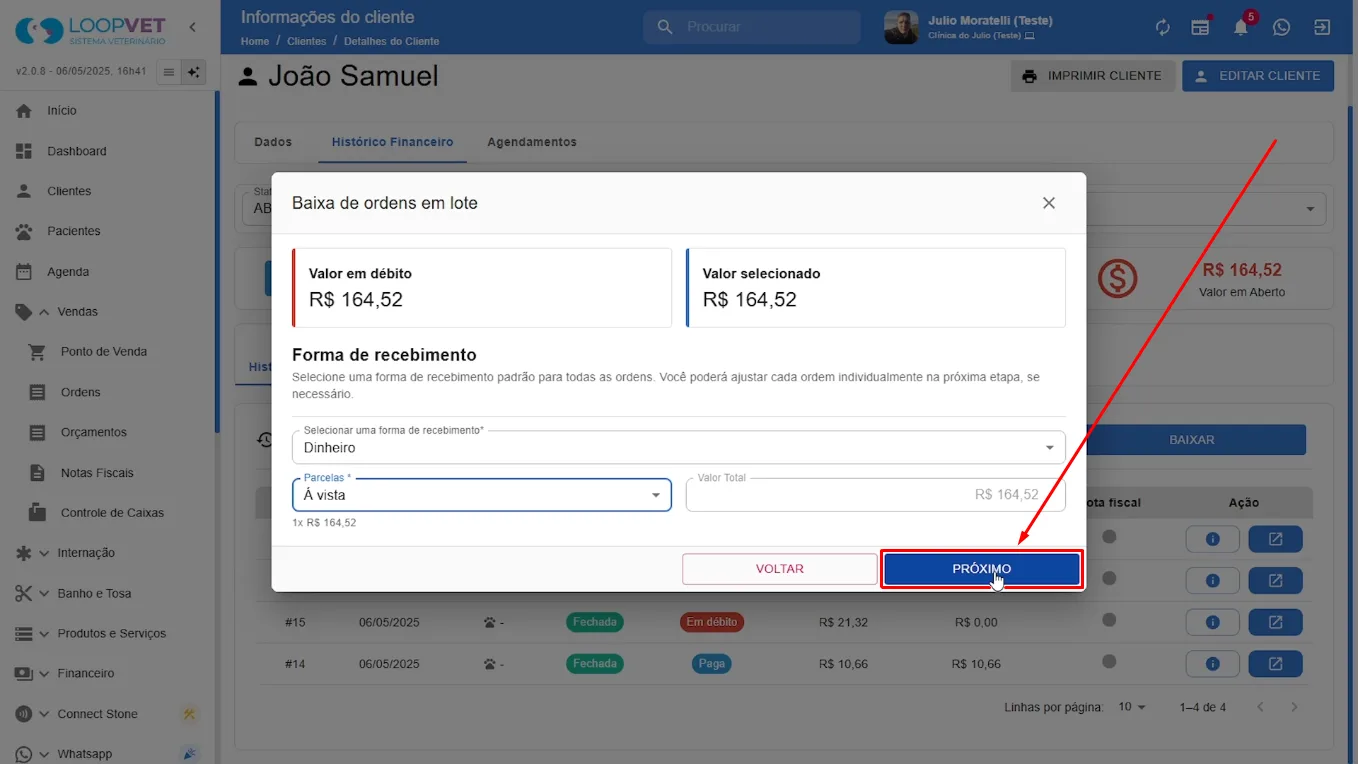The width and height of the screenshot is (1358, 764).
Task: Open notifications bell with badge 5
Action: 1241,27
